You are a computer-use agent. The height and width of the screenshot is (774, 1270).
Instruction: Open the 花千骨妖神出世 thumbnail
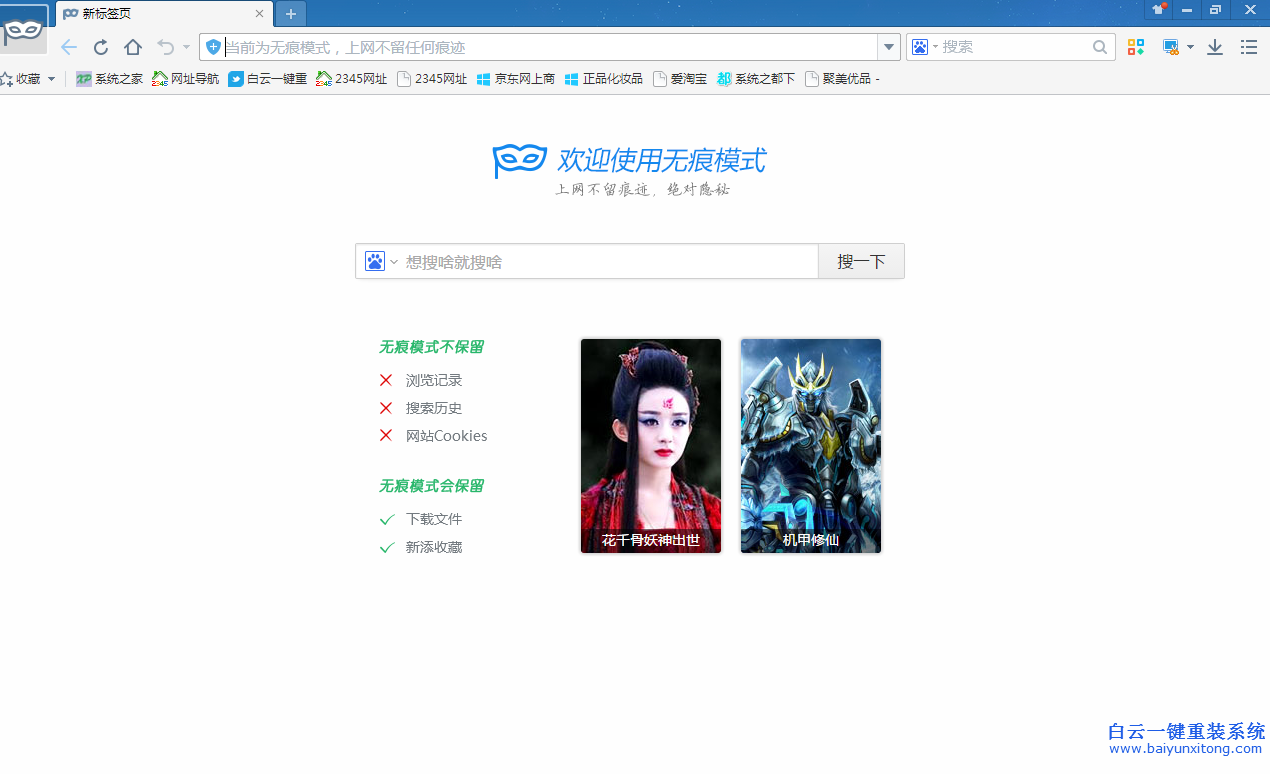coord(651,446)
